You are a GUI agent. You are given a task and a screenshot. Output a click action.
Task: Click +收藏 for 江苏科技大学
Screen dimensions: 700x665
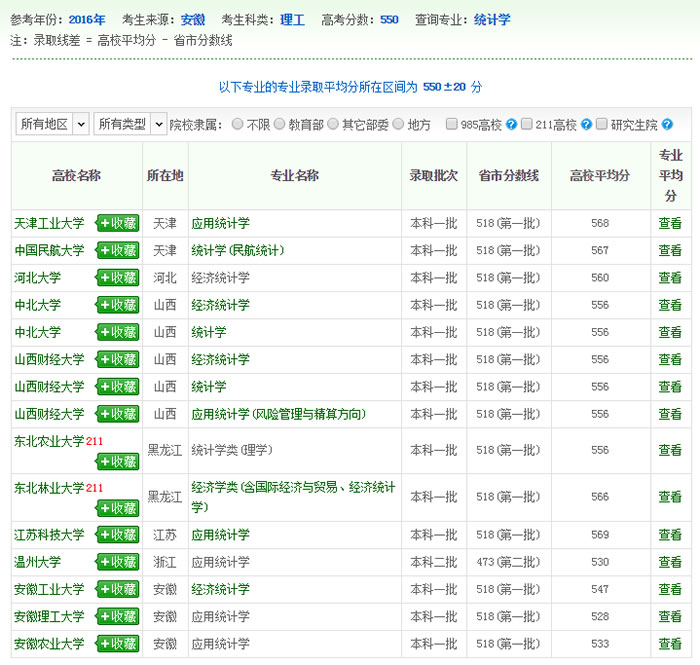(x=118, y=535)
